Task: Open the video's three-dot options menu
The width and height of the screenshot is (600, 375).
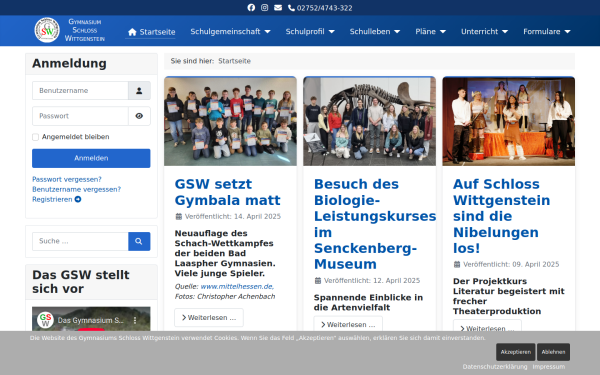Action: pyautogui.click(x=135, y=320)
